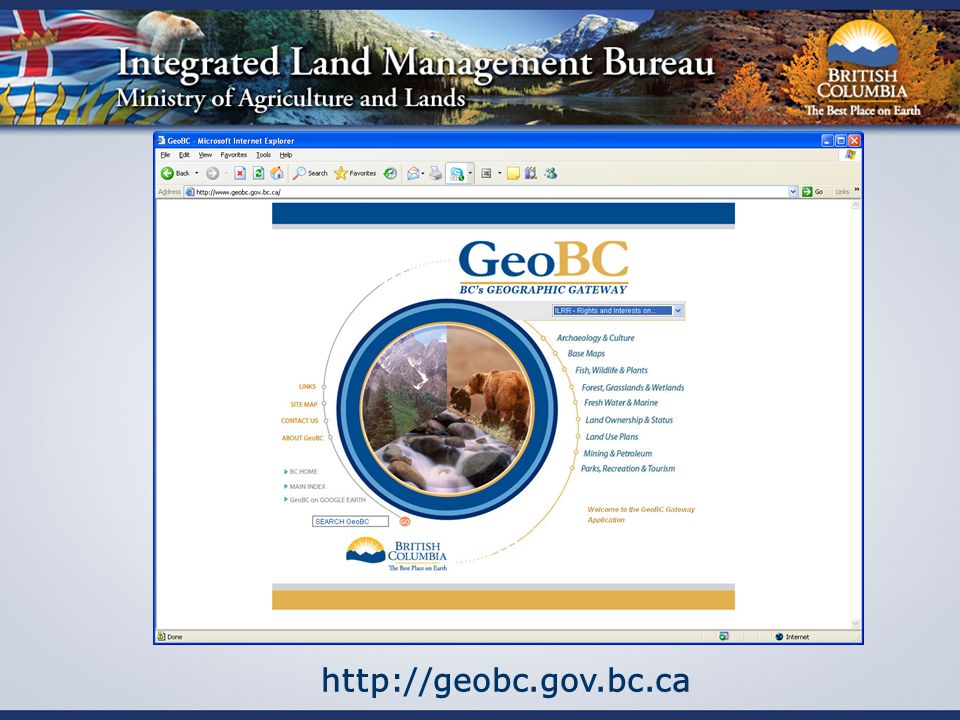
Task: Click the GeoBC logo heading
Action: coord(544,267)
